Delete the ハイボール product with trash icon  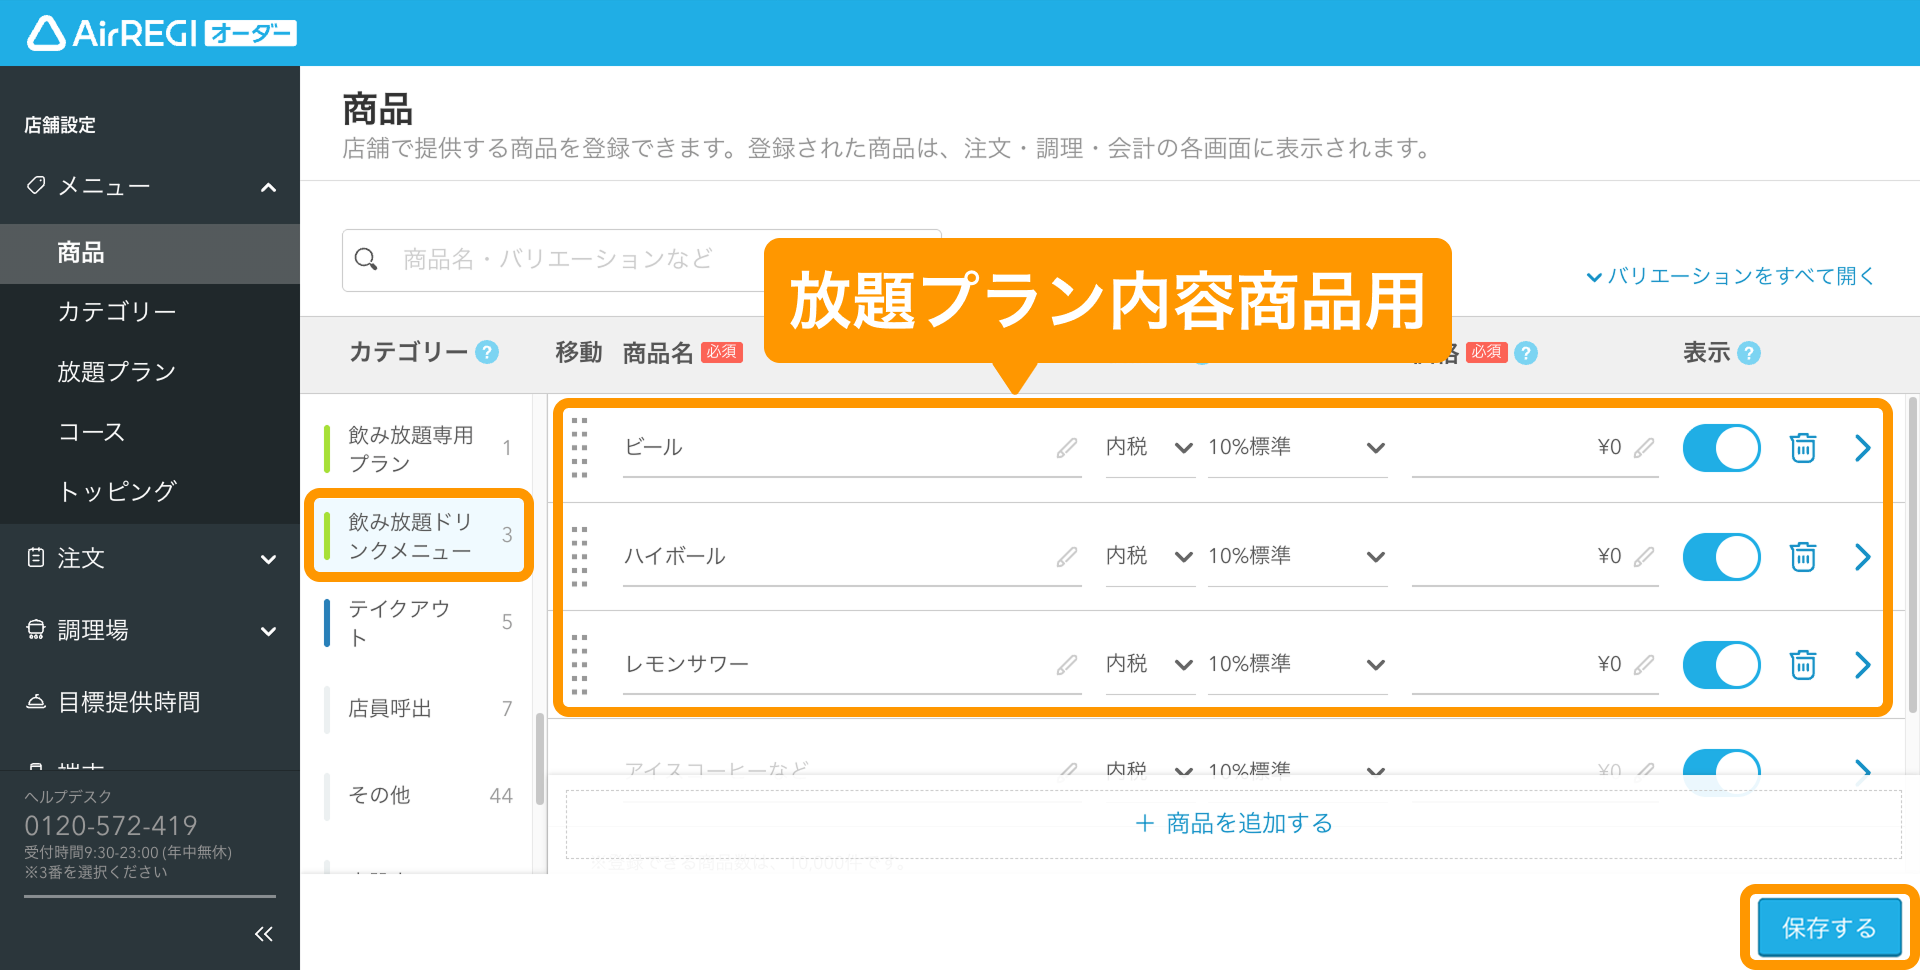click(1803, 557)
